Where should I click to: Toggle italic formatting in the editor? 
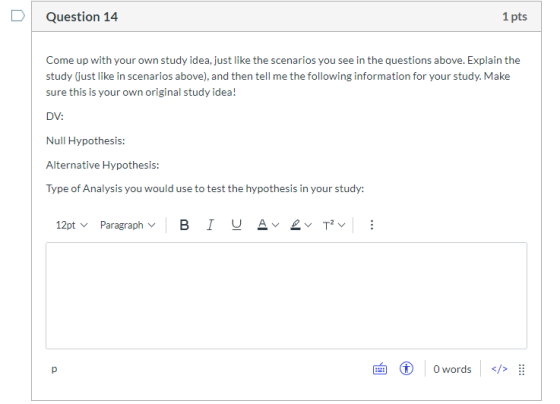[210, 225]
